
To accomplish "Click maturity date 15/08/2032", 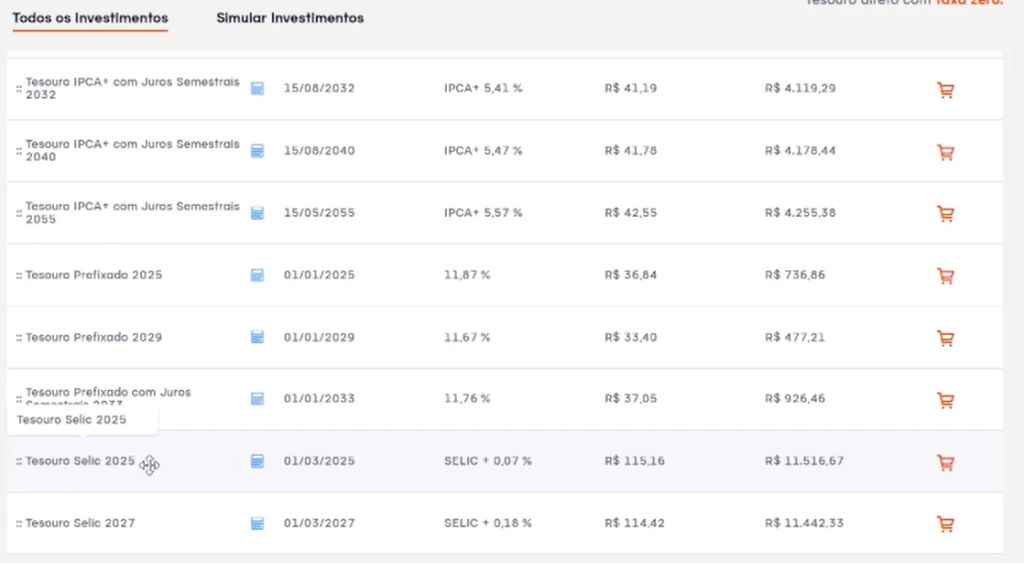I will (319, 88).
